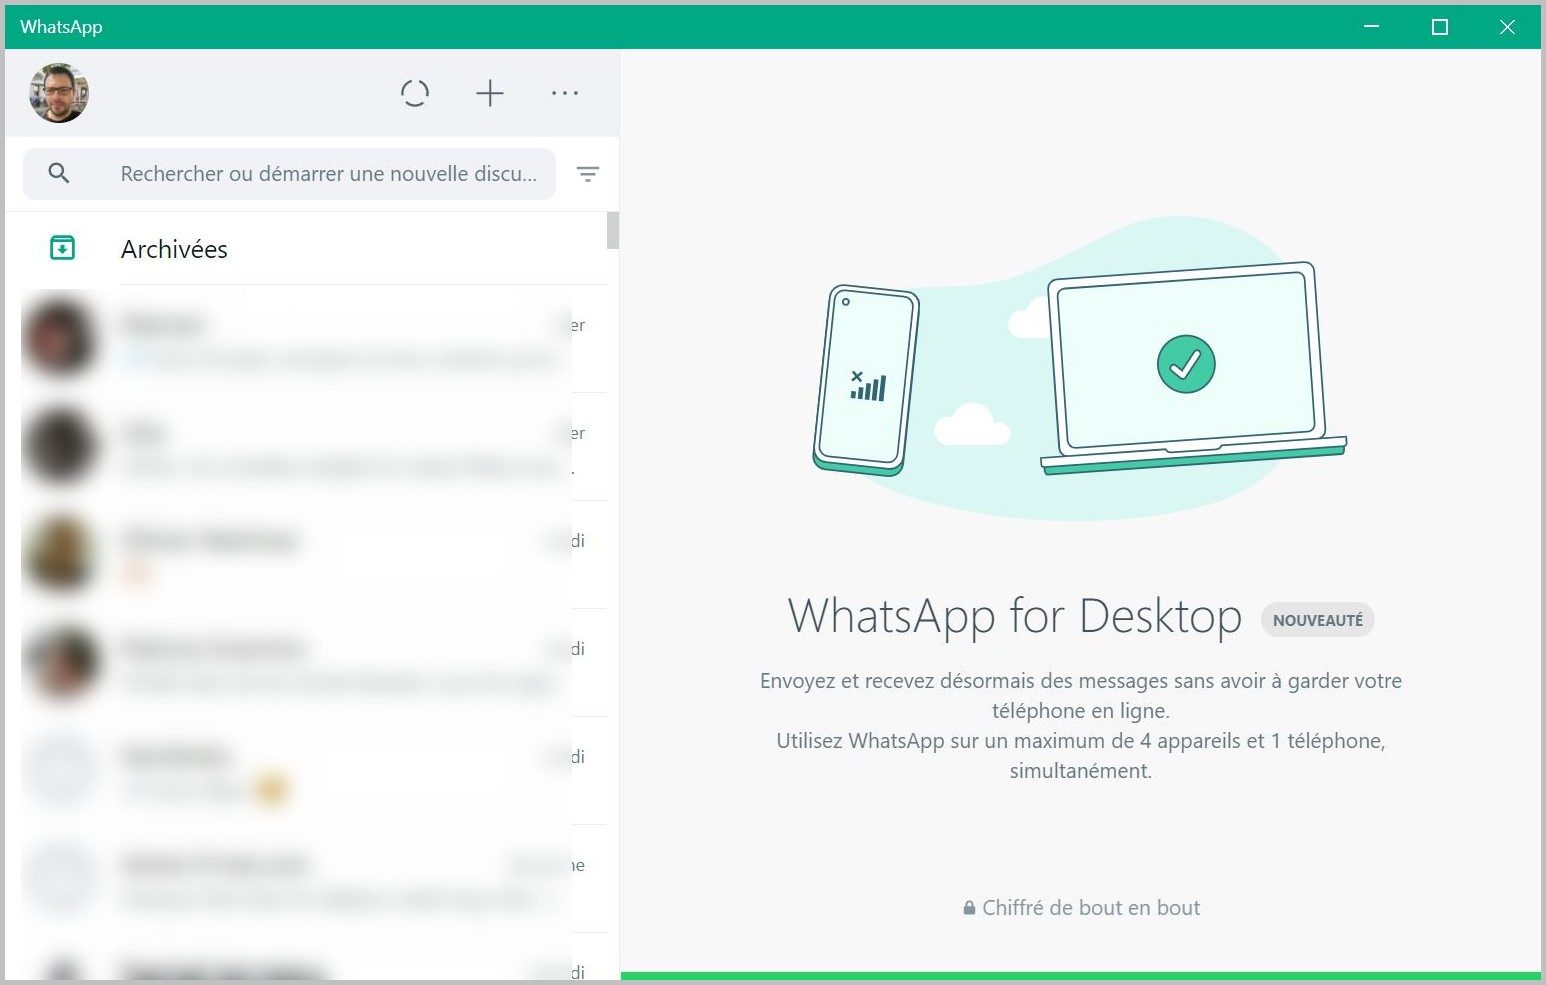Focus the search or new discussion field
Image resolution: width=1546 pixels, height=985 pixels.
click(x=289, y=174)
